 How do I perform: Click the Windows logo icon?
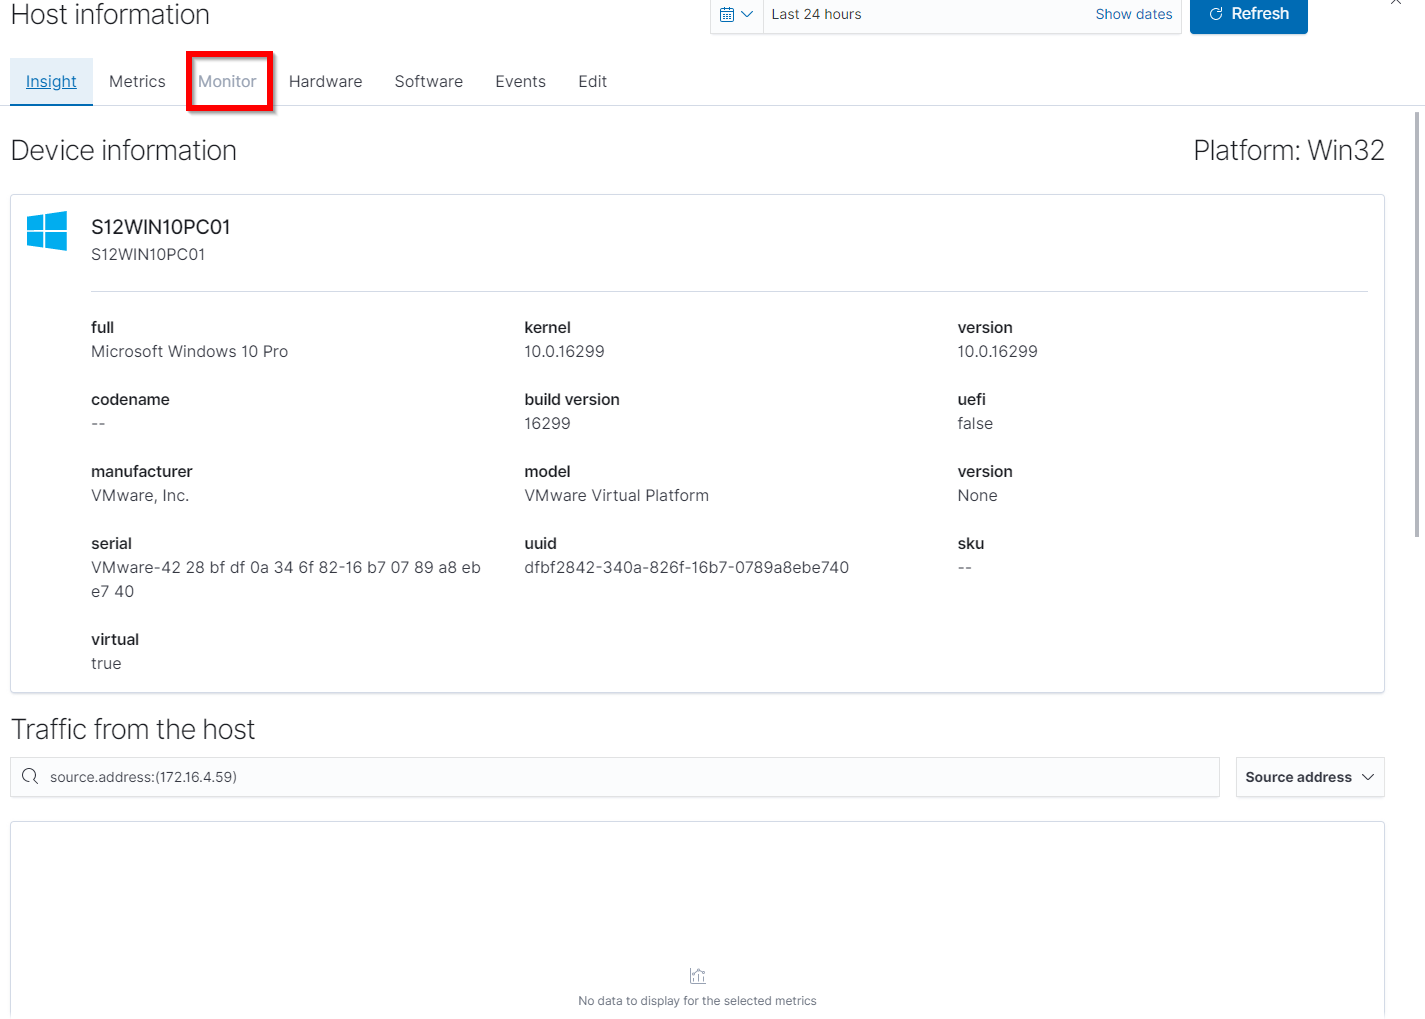[x=47, y=231]
